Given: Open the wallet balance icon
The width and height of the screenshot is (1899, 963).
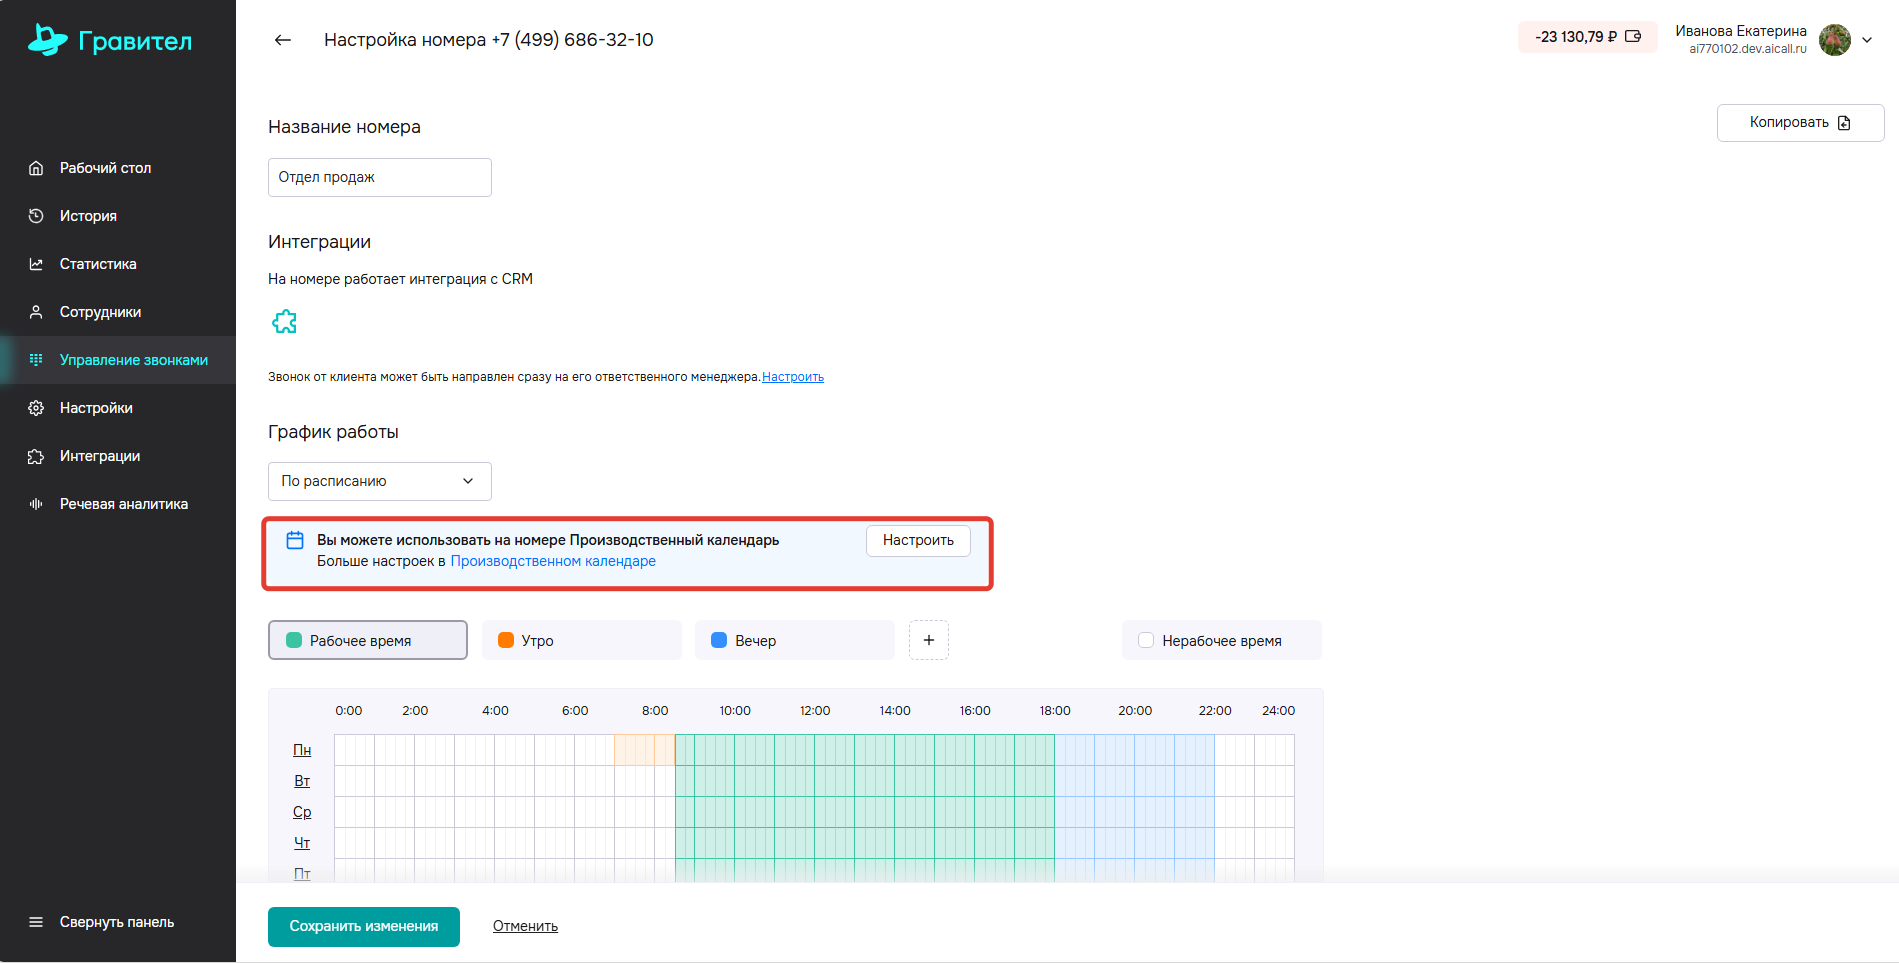Looking at the screenshot, I should click(x=1633, y=37).
